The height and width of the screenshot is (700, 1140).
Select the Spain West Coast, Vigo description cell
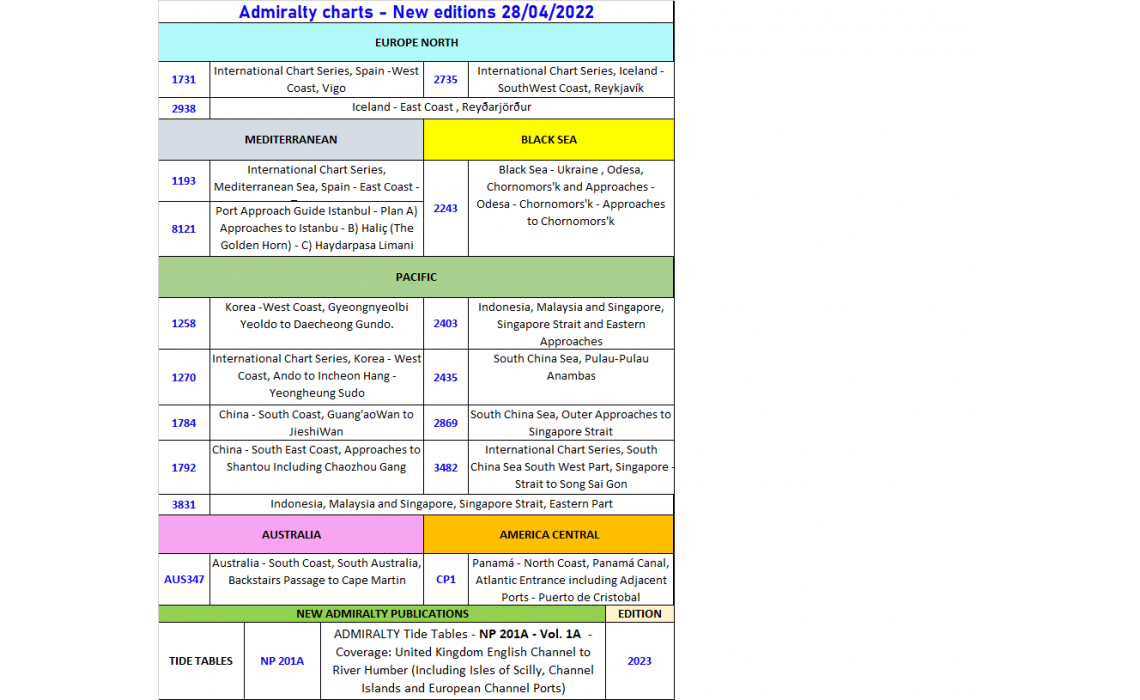[x=316, y=79]
